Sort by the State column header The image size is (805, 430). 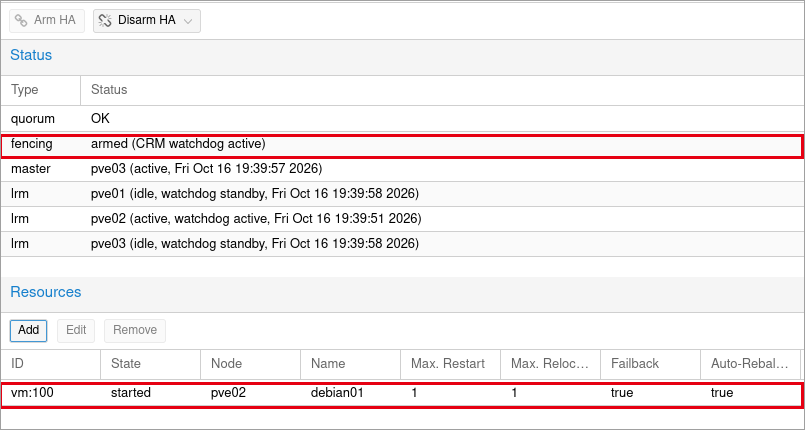click(x=150, y=364)
